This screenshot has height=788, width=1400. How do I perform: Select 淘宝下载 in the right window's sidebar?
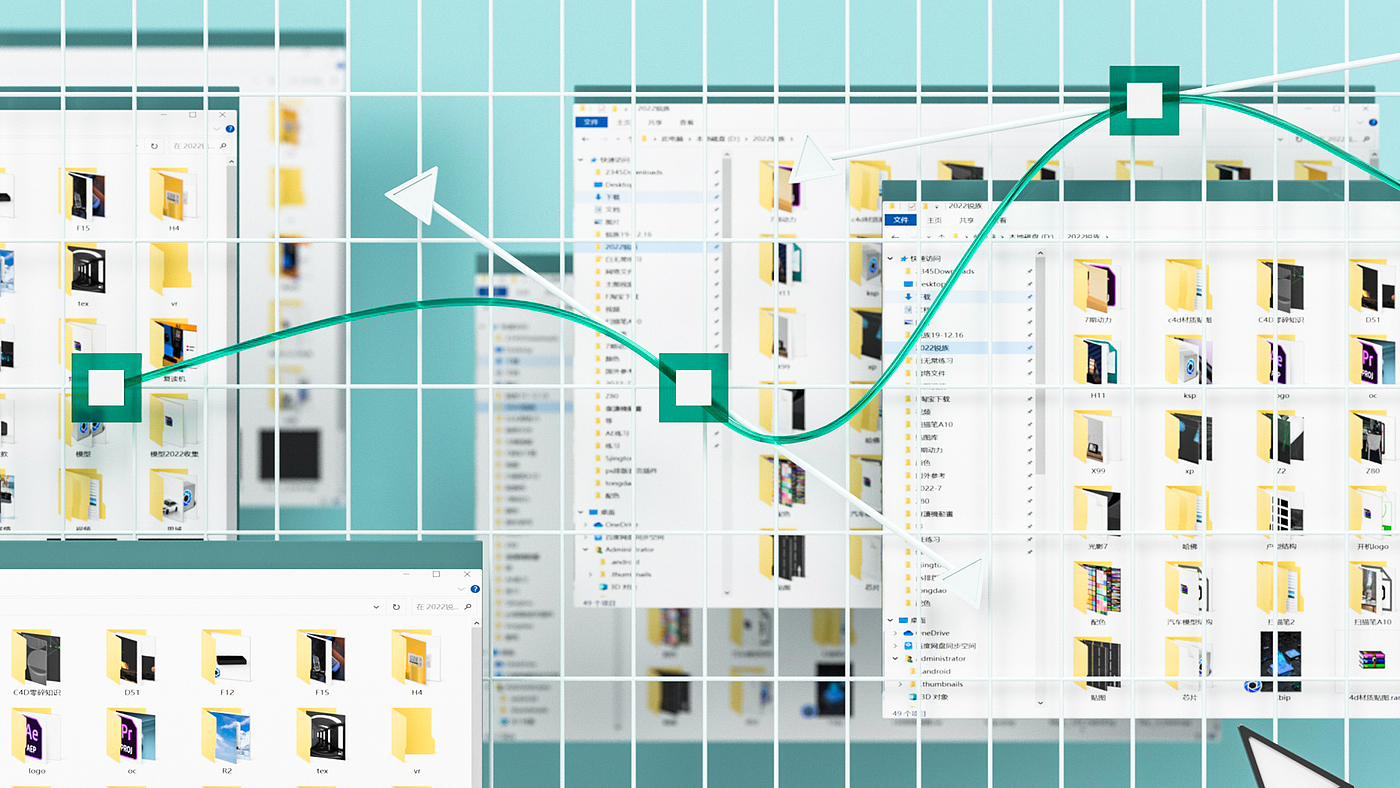935,398
